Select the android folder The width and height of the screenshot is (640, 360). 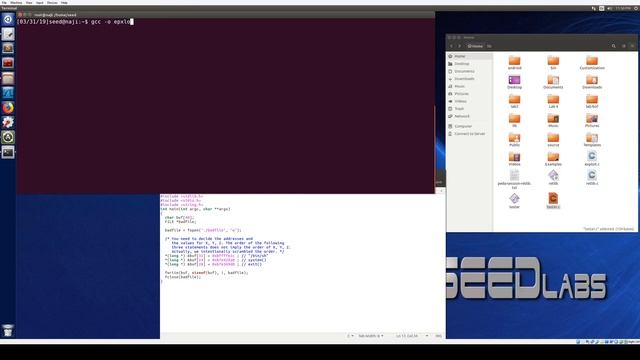tap(514, 62)
